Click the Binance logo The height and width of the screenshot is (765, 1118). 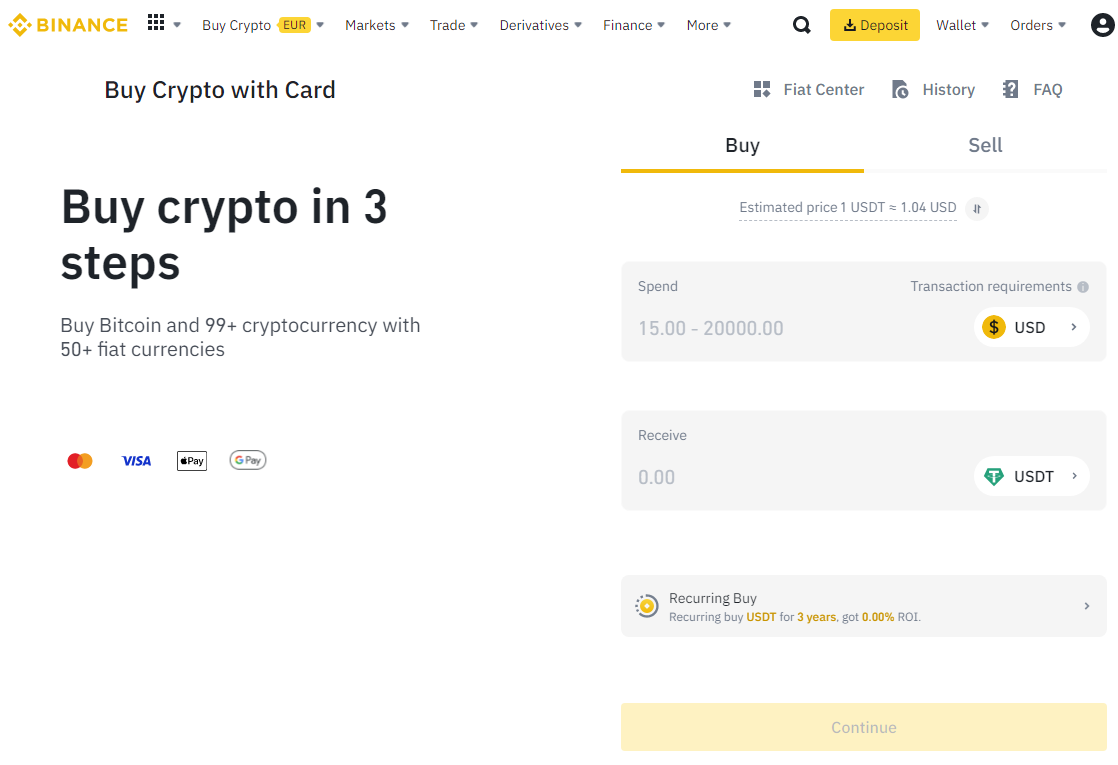click(68, 25)
